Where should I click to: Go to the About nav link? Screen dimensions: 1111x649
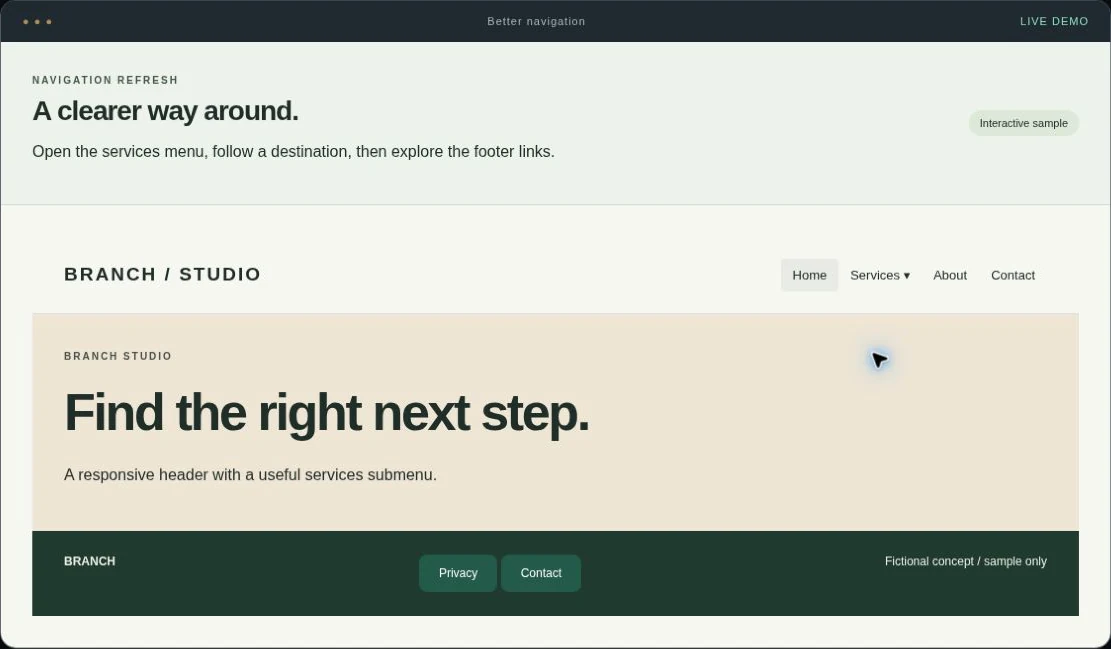tap(949, 275)
